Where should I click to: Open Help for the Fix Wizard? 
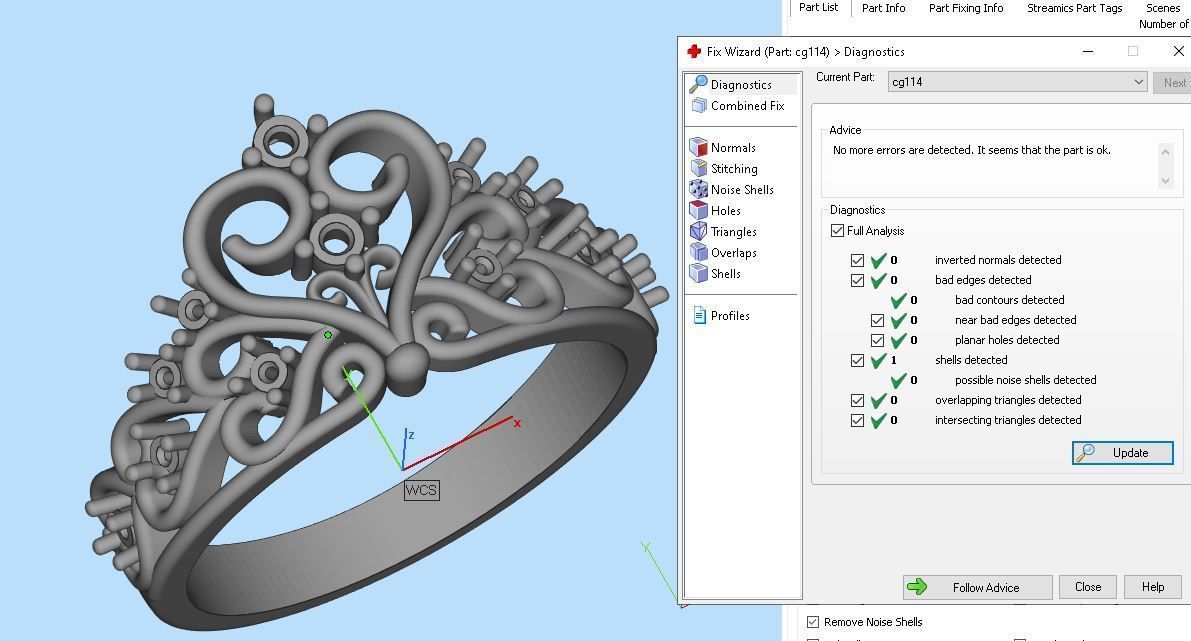click(x=1152, y=587)
